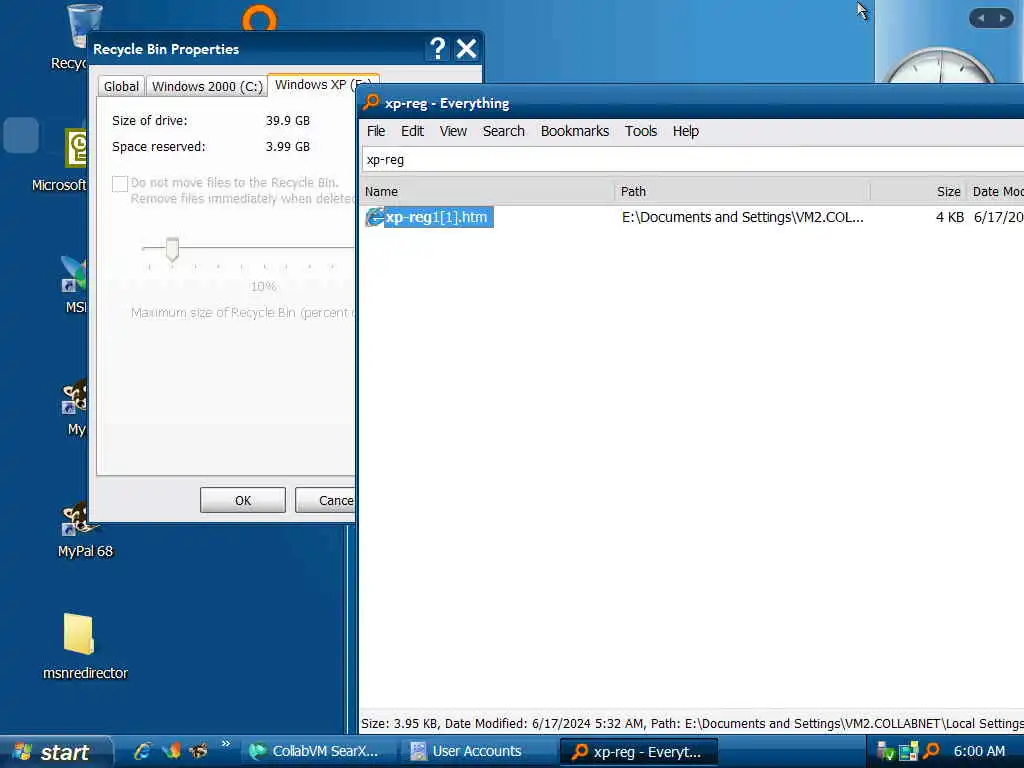Select the MyPal 68 desktop icon
The width and height of the screenshot is (1024, 768).
pos(85,529)
